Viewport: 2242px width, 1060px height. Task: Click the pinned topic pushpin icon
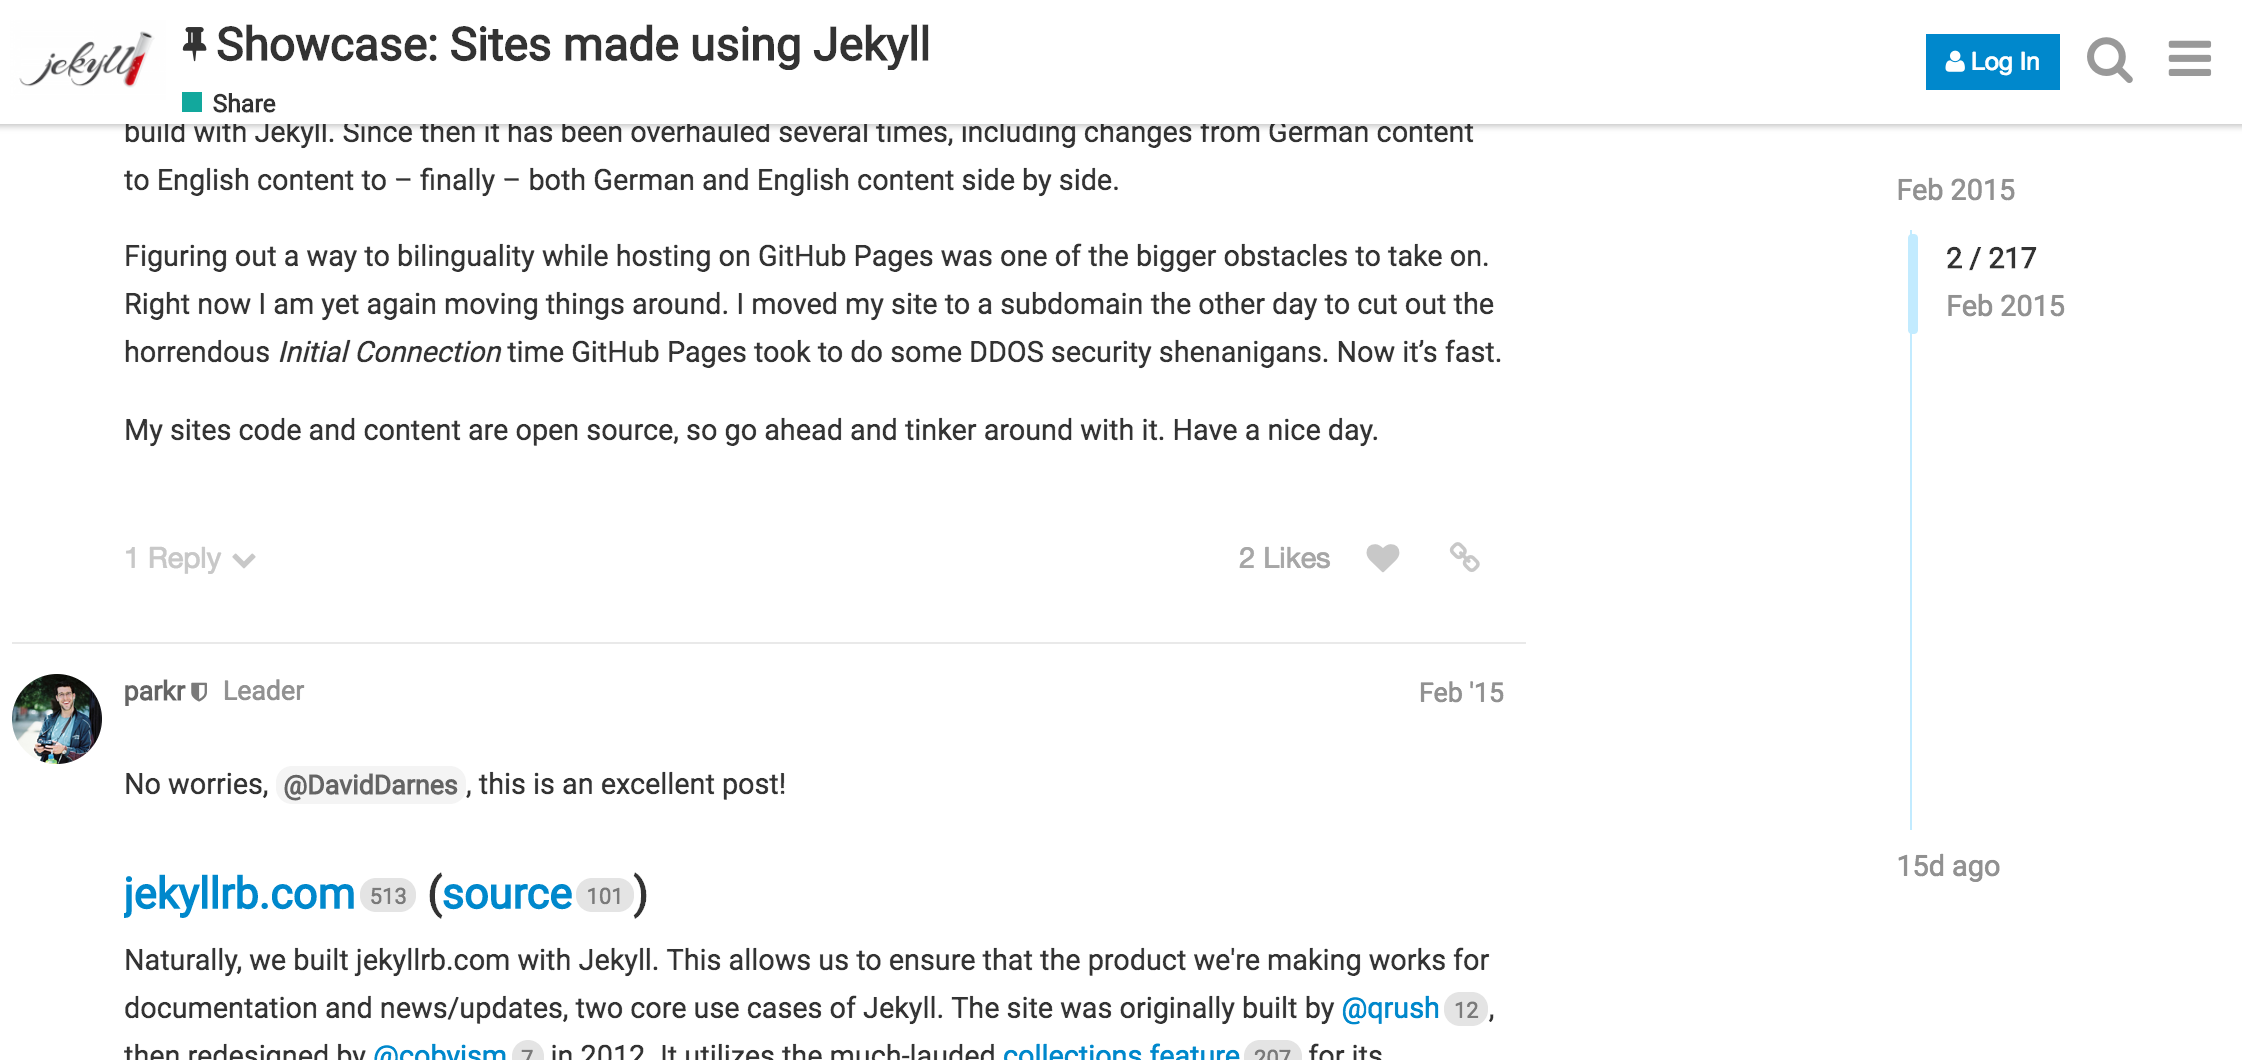pyautogui.click(x=194, y=45)
